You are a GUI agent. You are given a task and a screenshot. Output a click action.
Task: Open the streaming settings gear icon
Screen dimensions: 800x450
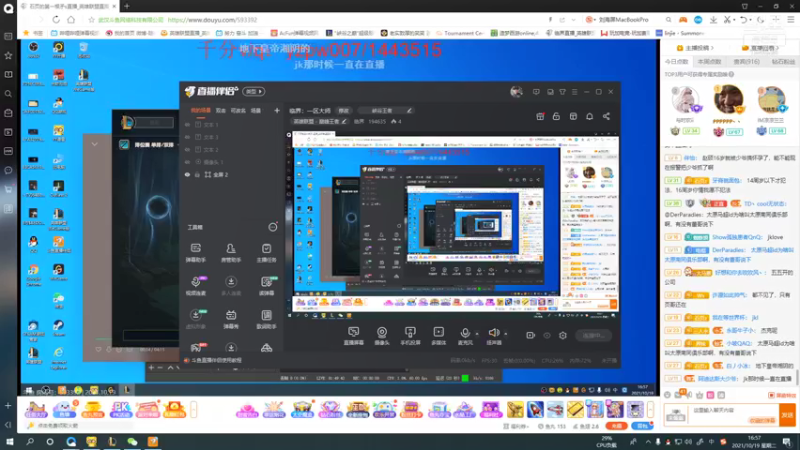pyautogui.click(x=563, y=336)
